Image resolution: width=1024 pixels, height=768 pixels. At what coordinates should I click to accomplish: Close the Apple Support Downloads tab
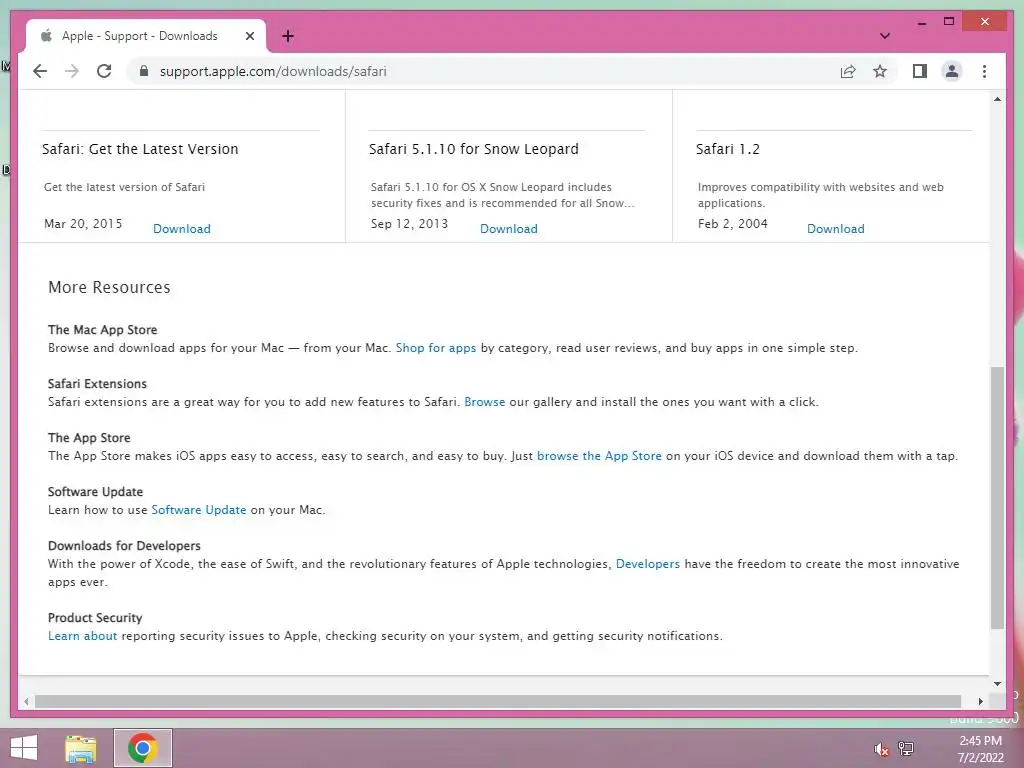point(249,36)
